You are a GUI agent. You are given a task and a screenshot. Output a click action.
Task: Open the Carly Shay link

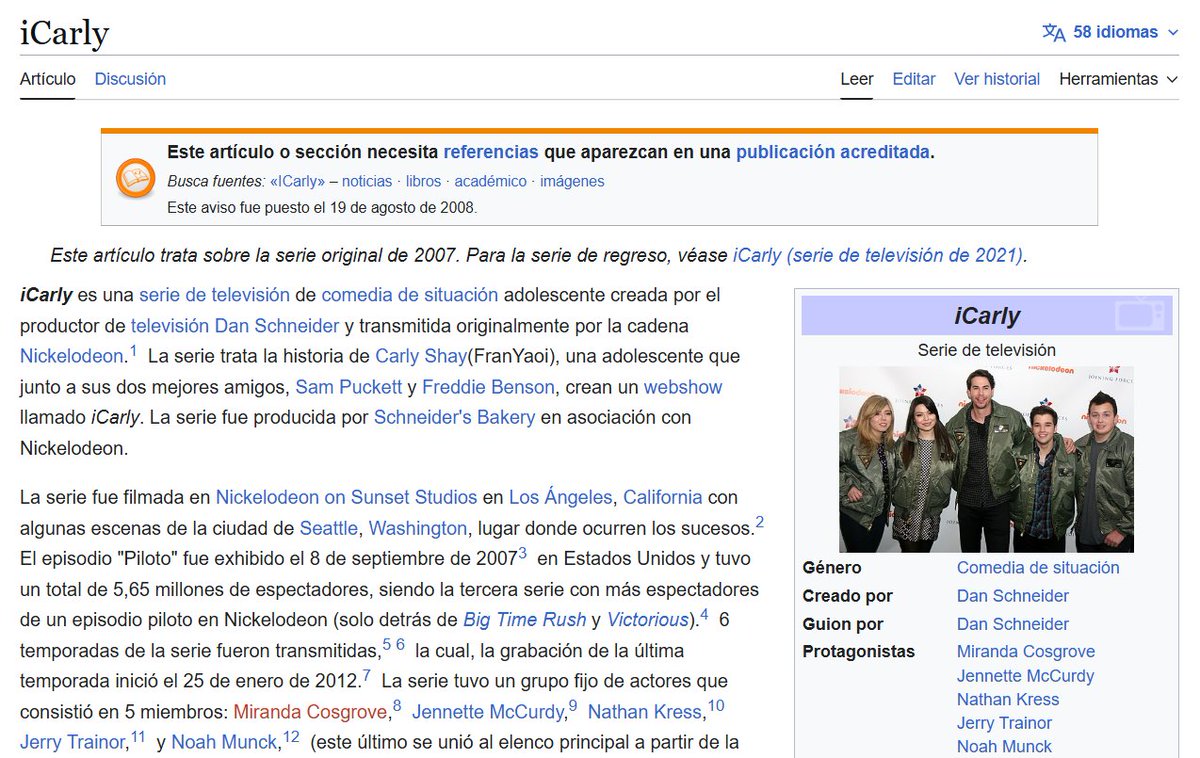point(421,356)
